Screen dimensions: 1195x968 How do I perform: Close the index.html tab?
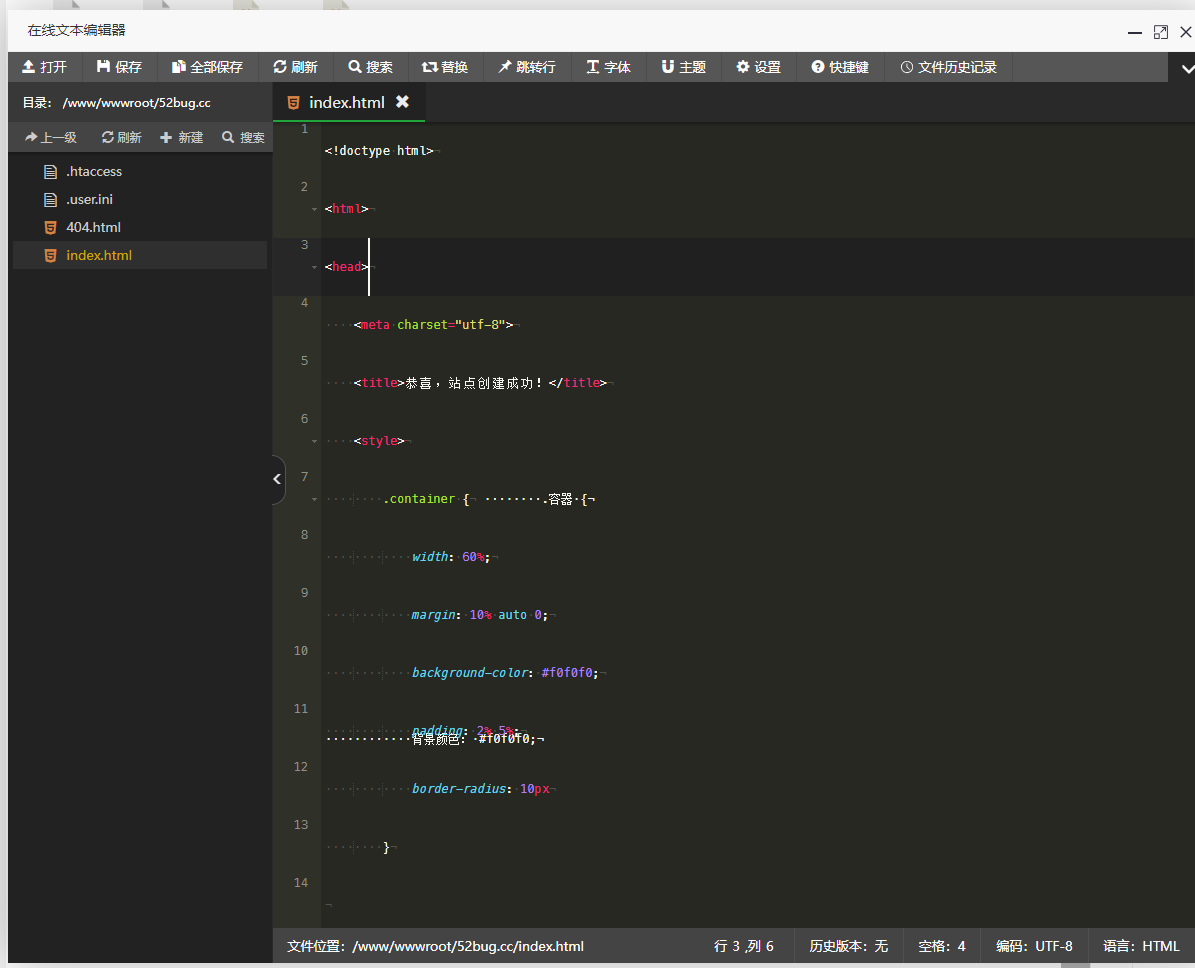point(402,101)
